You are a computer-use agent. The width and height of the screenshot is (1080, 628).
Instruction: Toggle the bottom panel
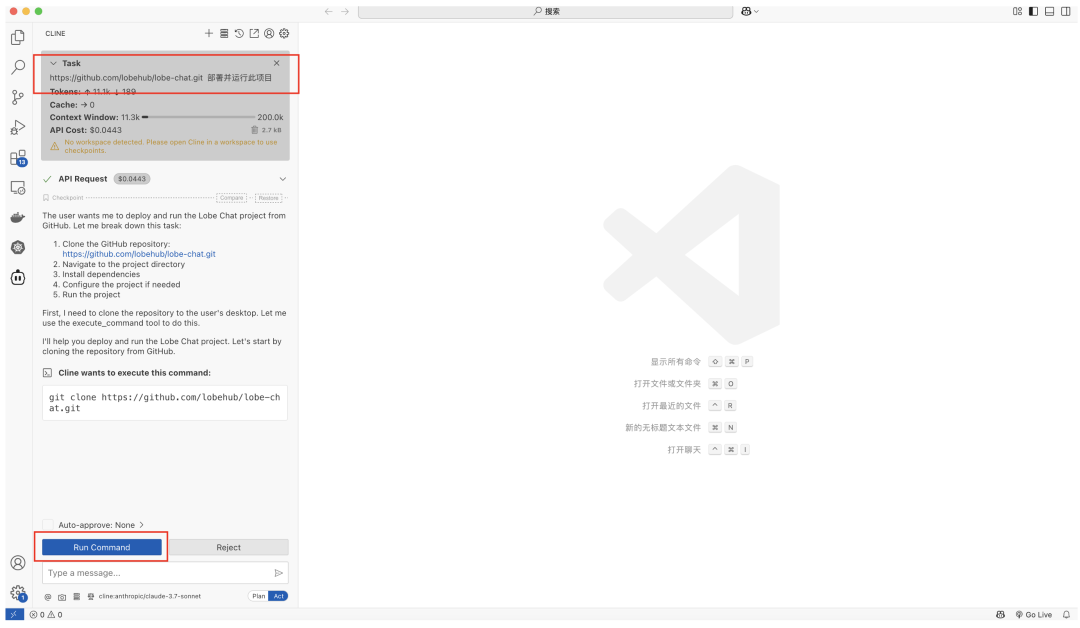1049,11
